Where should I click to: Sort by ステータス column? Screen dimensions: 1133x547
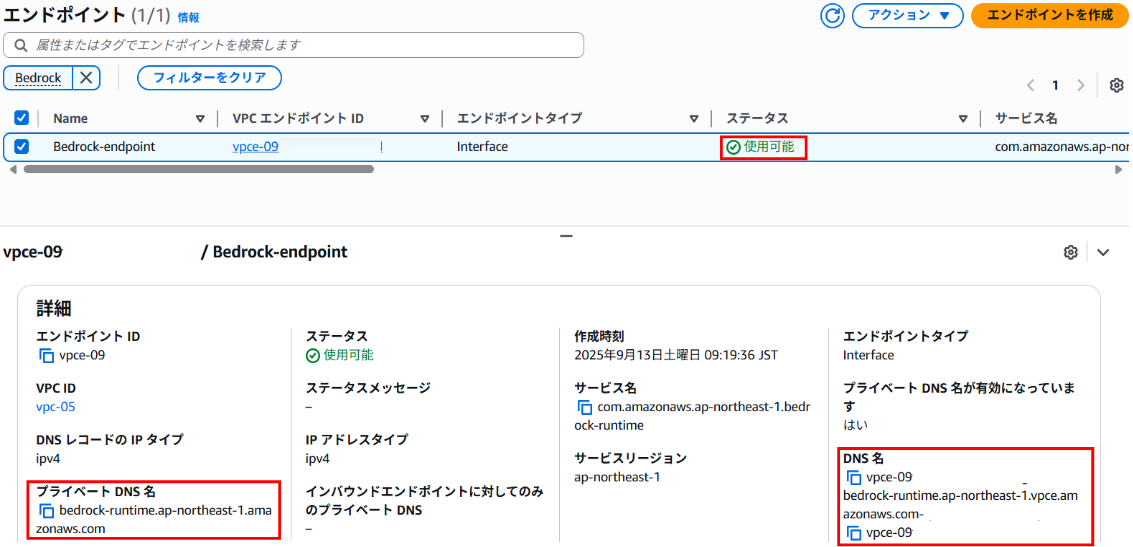(962, 119)
